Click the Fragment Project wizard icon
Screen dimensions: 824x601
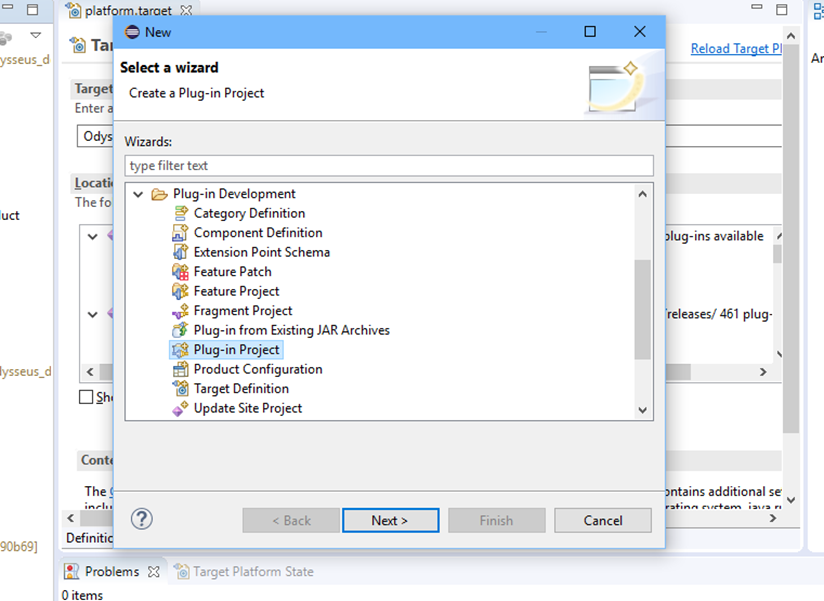pos(181,310)
